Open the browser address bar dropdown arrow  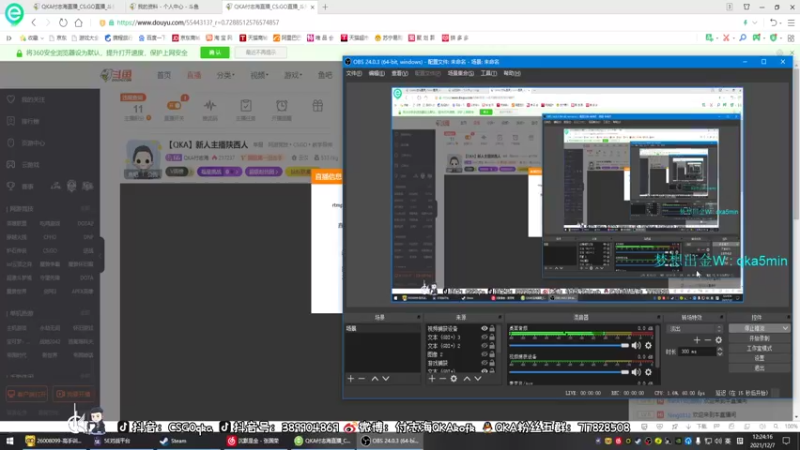(x=755, y=22)
